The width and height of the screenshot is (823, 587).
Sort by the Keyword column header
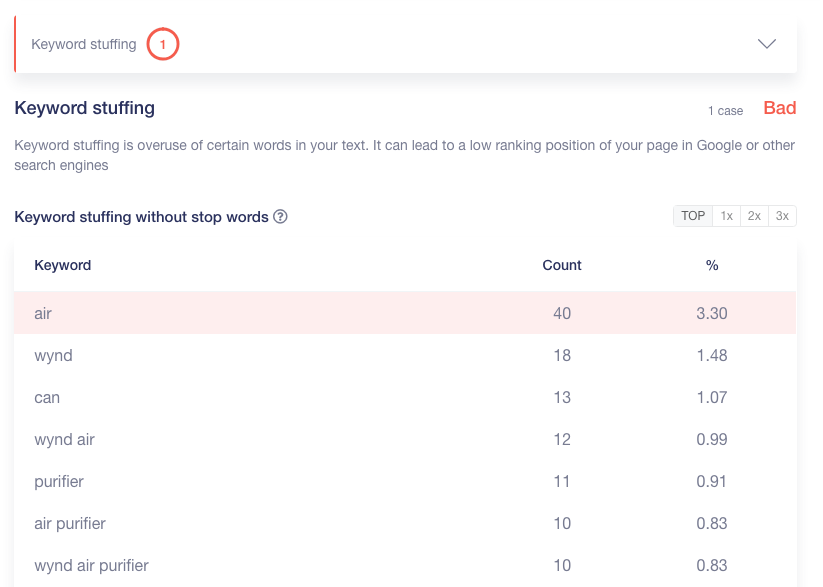tap(63, 265)
